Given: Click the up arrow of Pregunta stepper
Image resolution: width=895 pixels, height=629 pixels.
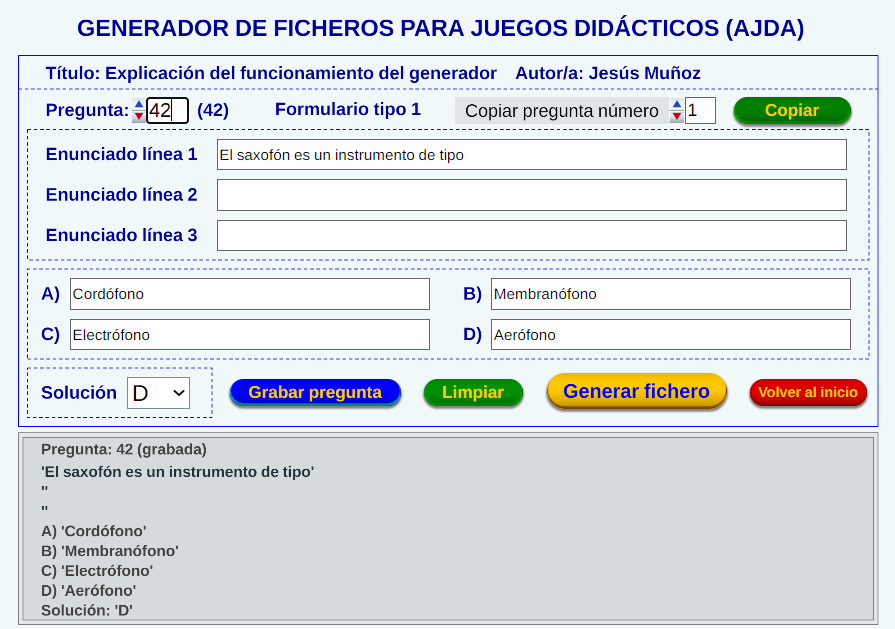Looking at the screenshot, I should 139,104.
